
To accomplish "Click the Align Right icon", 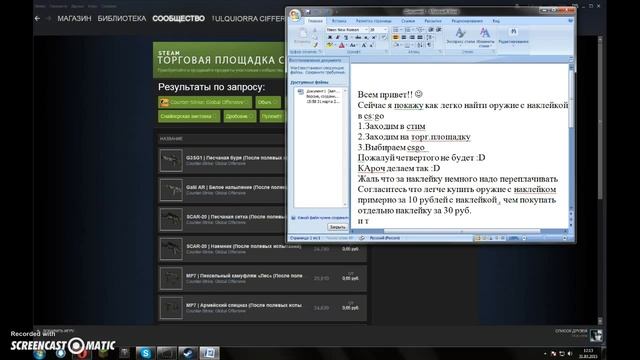I will [x=412, y=38].
